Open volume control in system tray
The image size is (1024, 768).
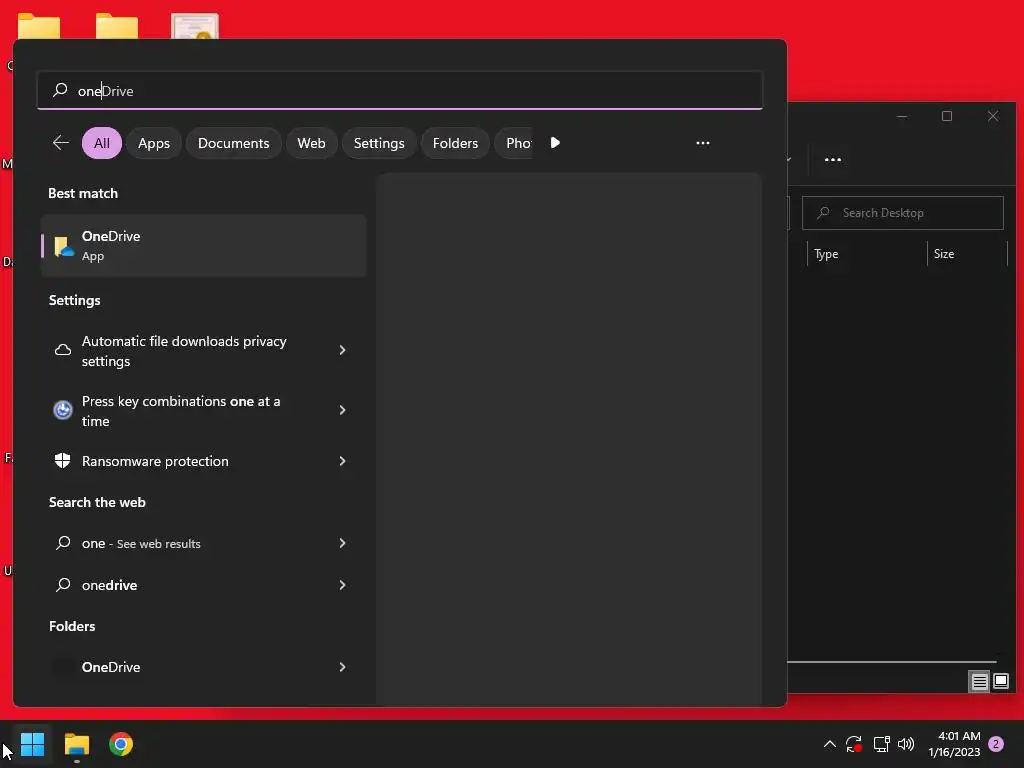906,744
